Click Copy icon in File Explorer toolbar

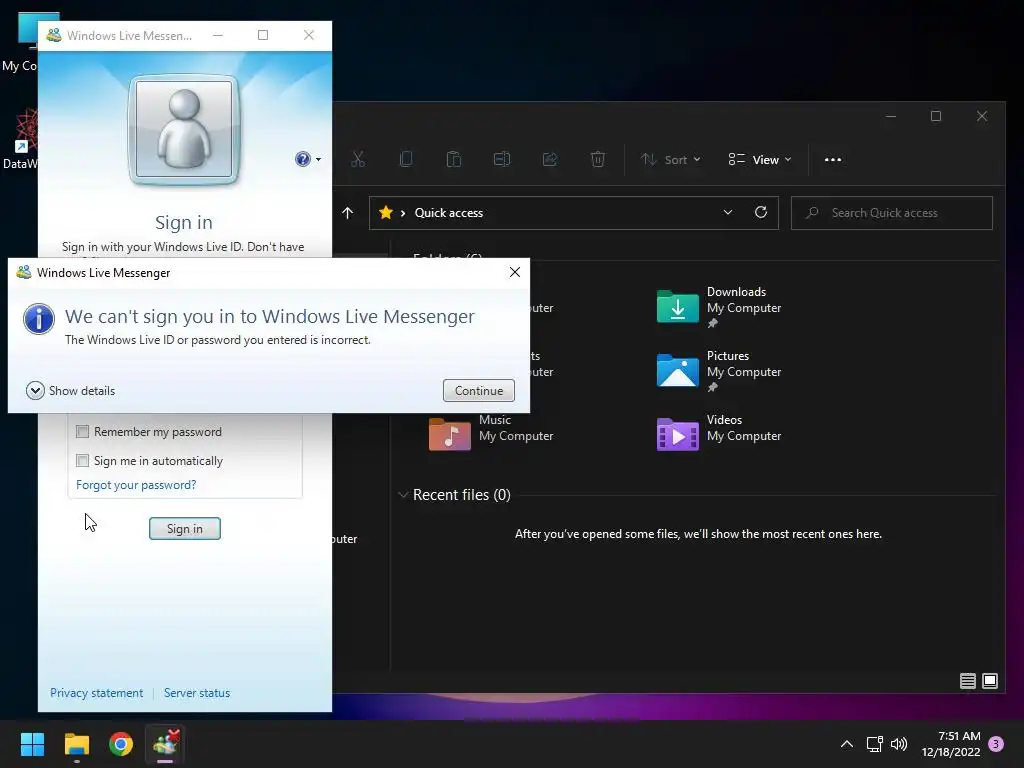pos(406,159)
